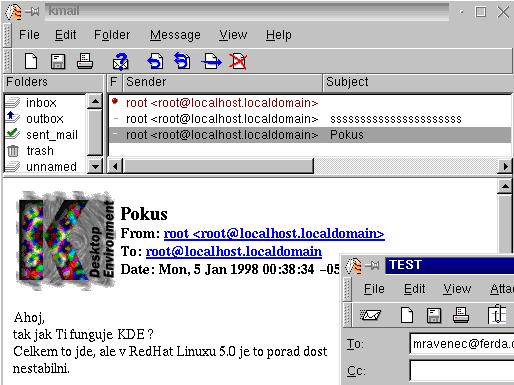
Task: Open View menu in TEST composer window
Action: tap(457, 289)
